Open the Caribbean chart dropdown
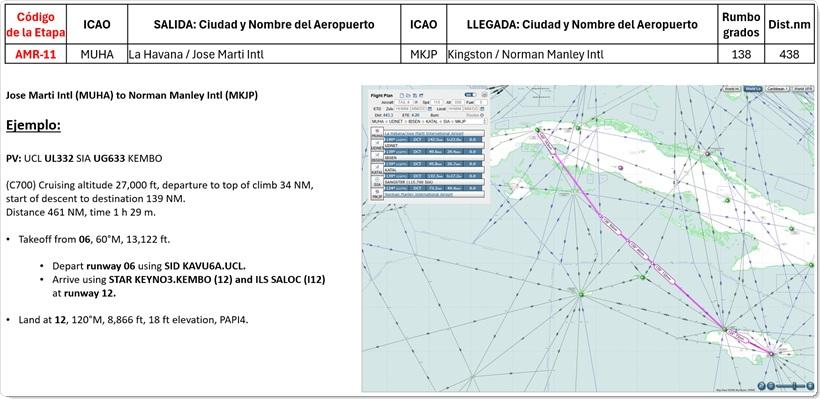This screenshot has height=399, width=820. point(778,89)
